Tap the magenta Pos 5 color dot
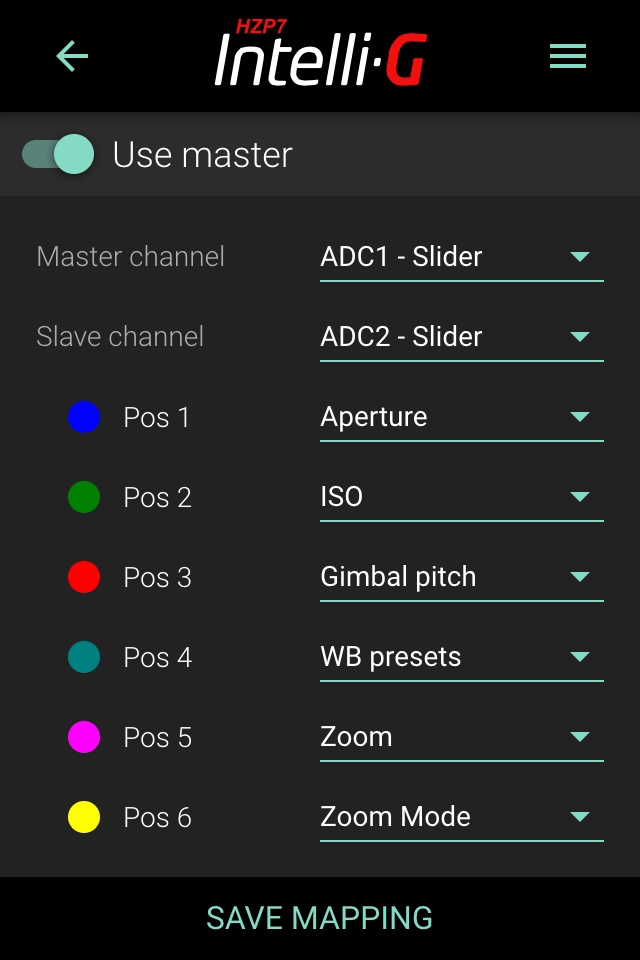The width and height of the screenshot is (640, 960). point(84,737)
